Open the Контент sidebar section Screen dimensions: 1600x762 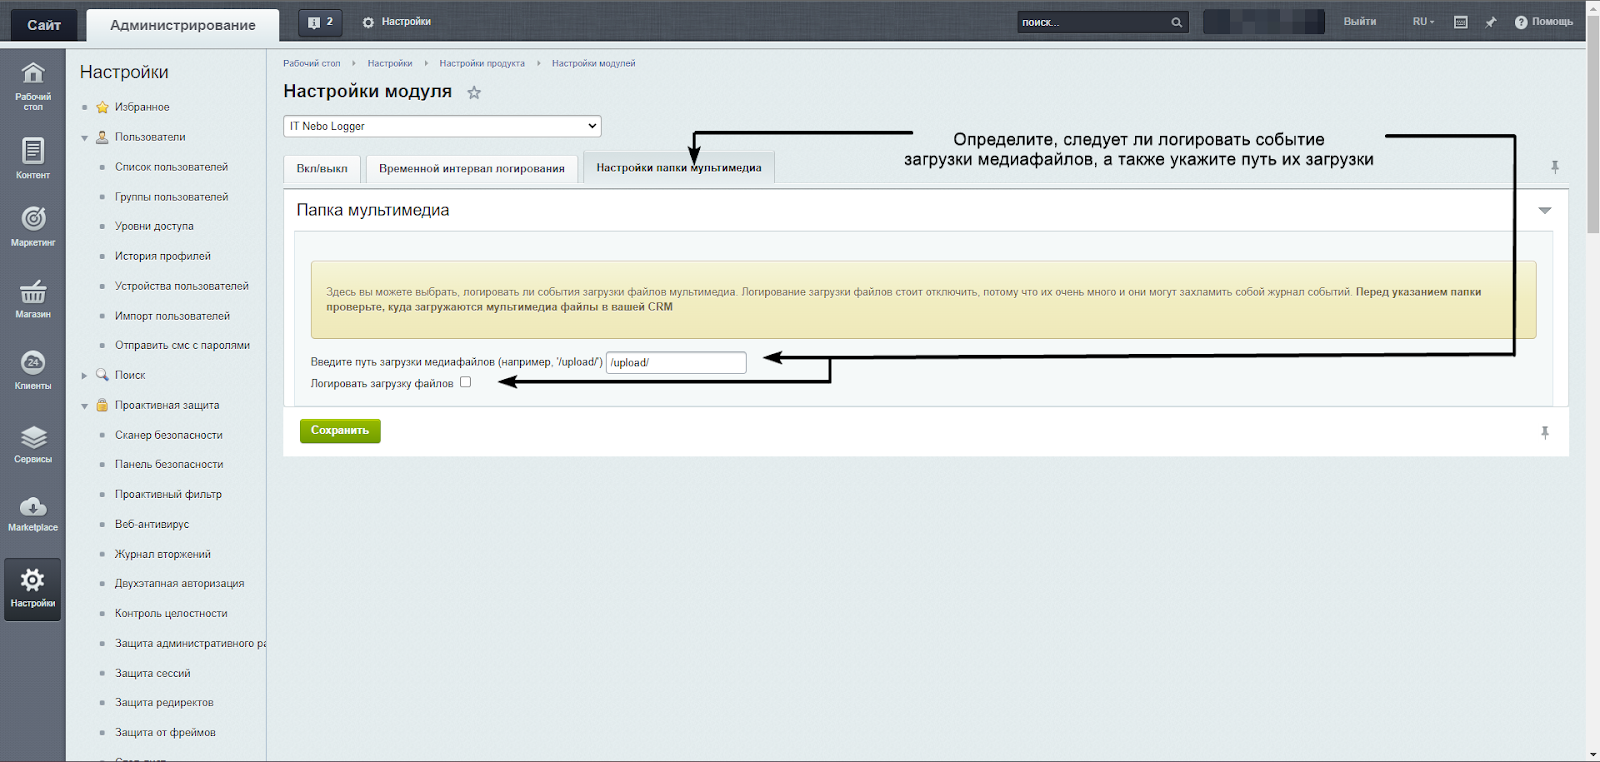point(33,158)
